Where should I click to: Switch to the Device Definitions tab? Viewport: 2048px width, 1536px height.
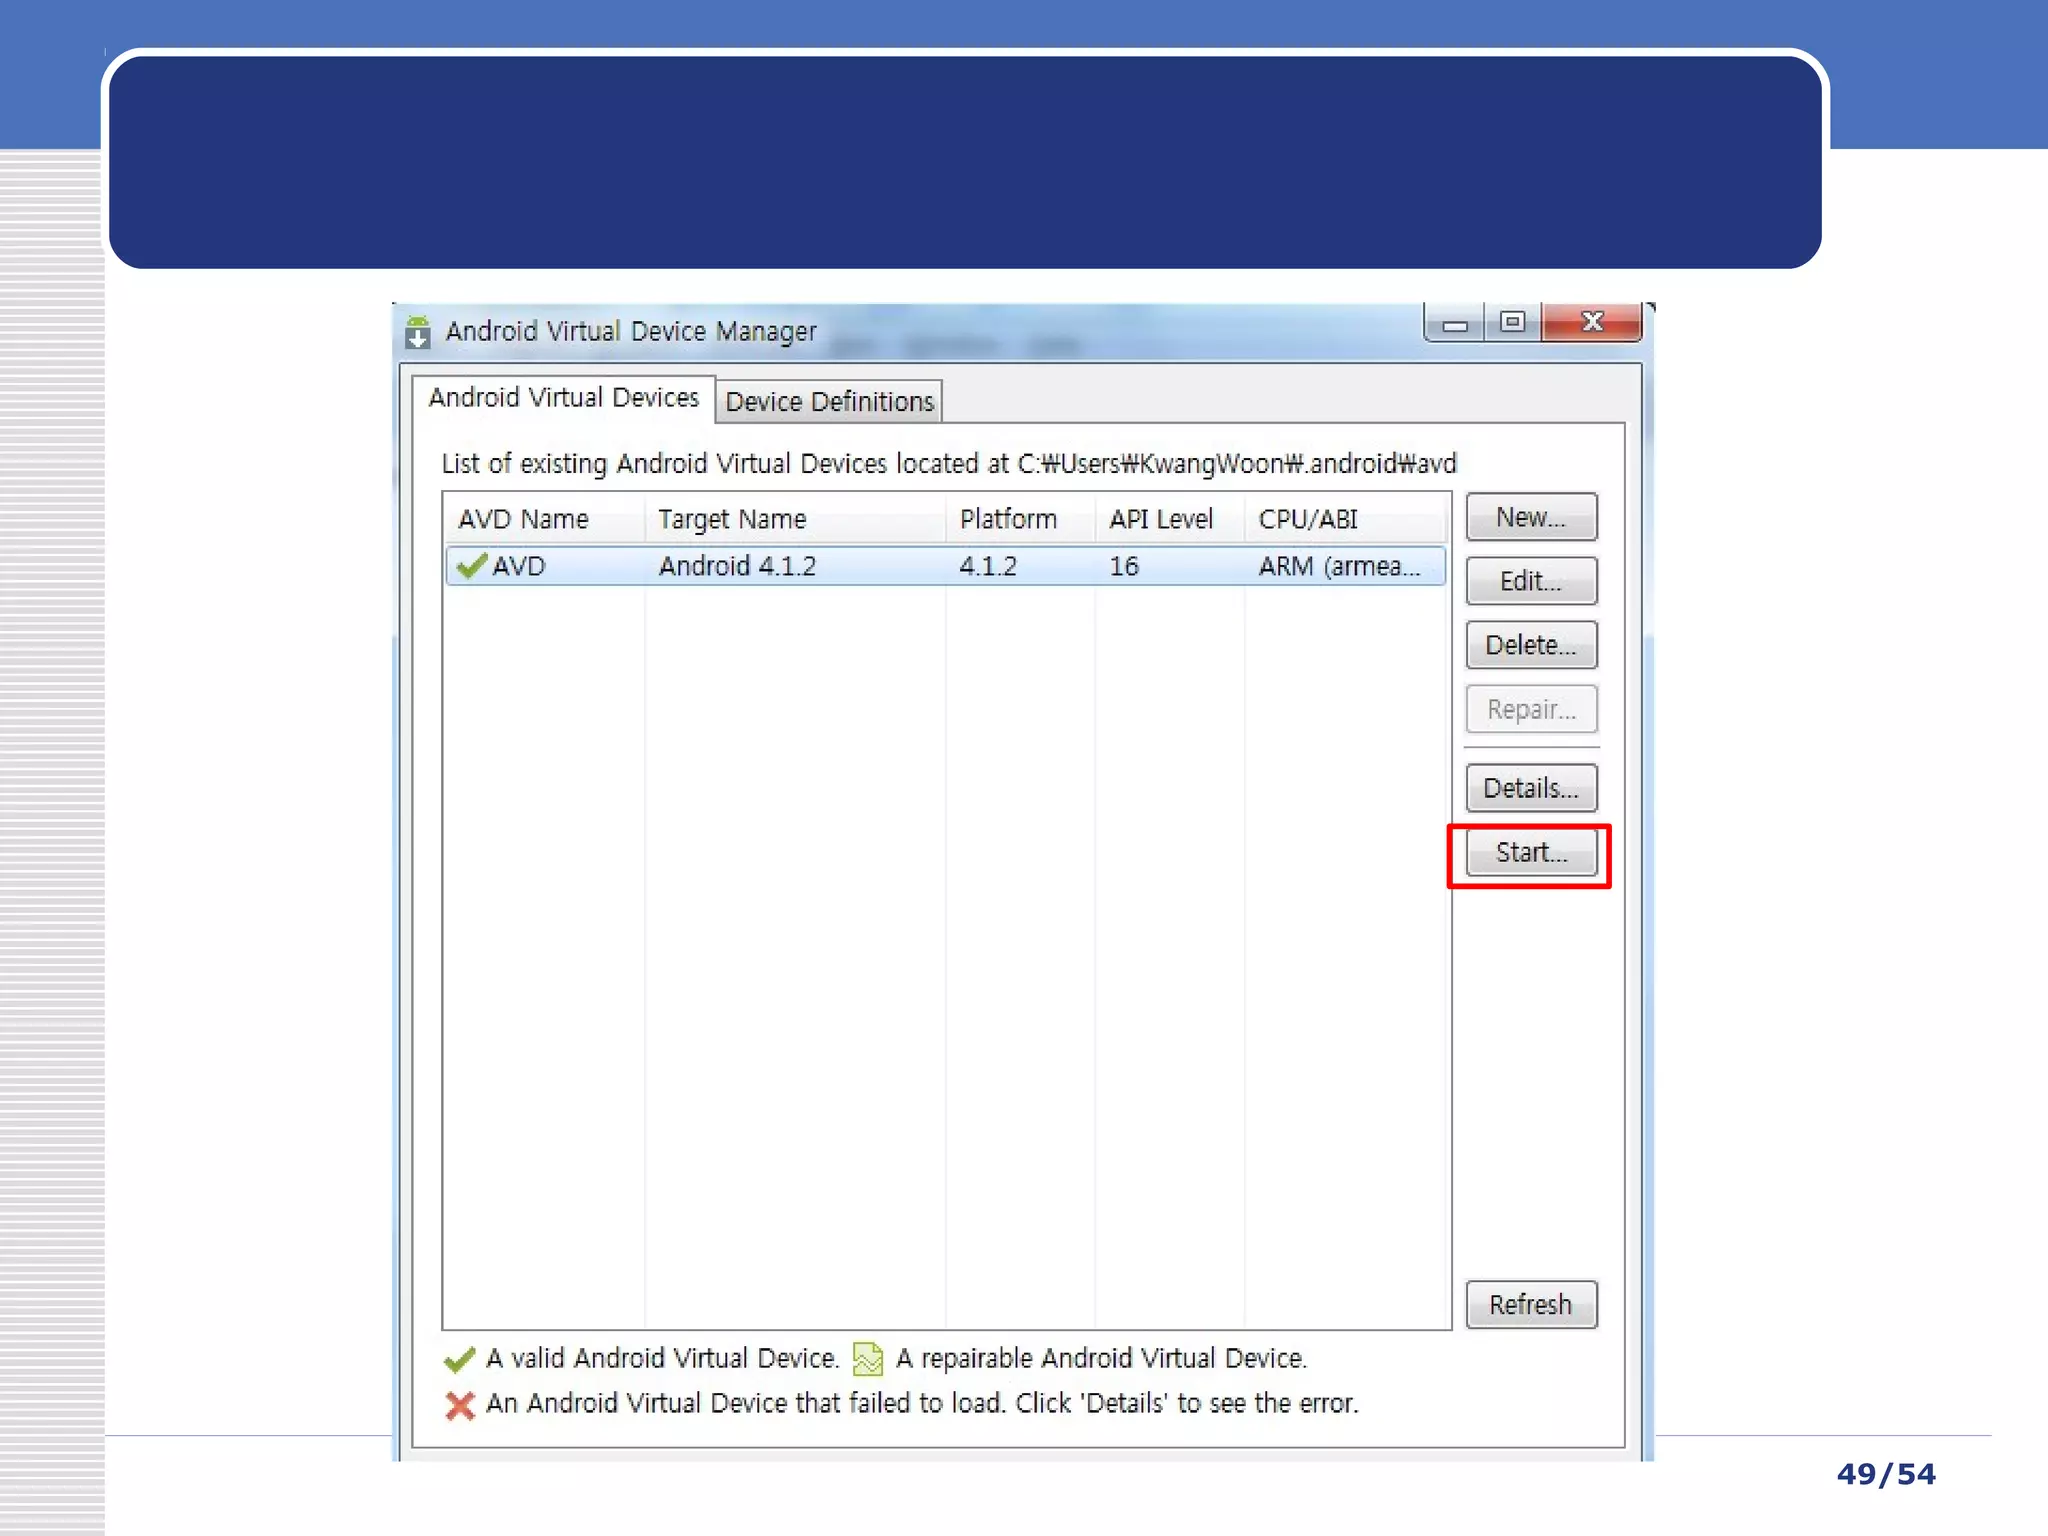coord(829,402)
